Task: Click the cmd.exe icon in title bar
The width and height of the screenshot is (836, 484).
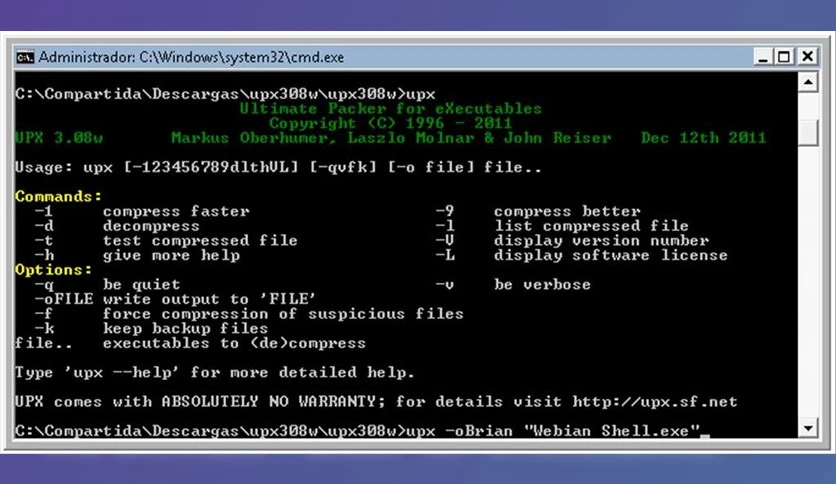Action: pos(25,57)
